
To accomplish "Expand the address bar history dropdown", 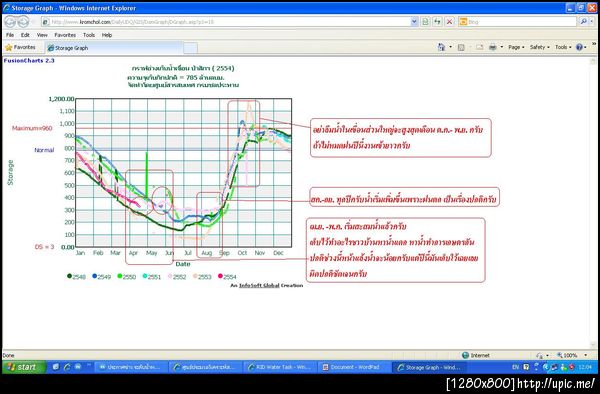I will 414,22.
